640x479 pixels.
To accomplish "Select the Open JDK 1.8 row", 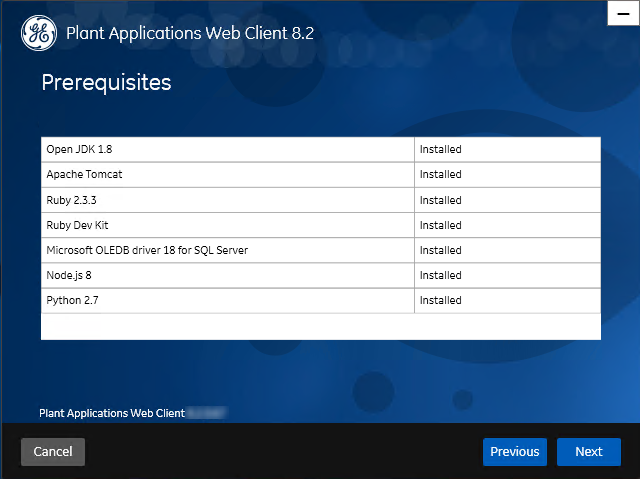I will (321, 149).
